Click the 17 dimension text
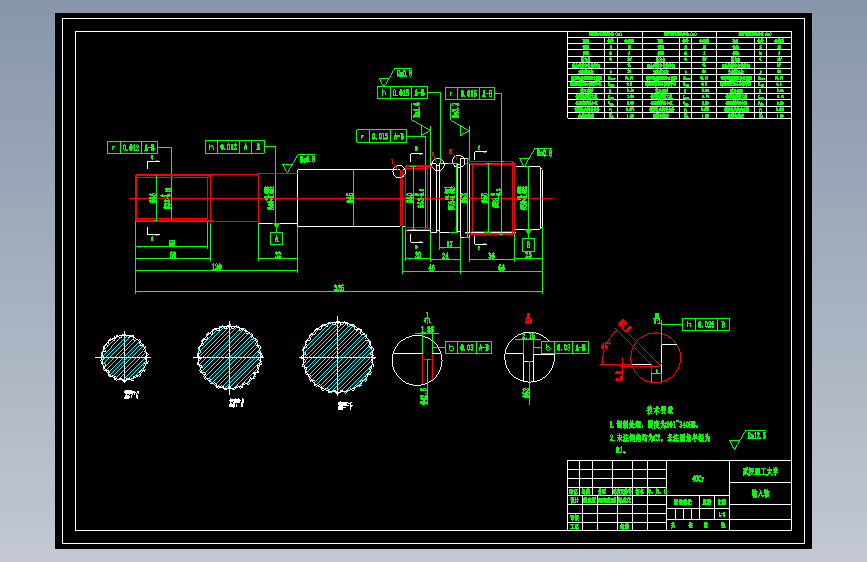 coord(450,244)
